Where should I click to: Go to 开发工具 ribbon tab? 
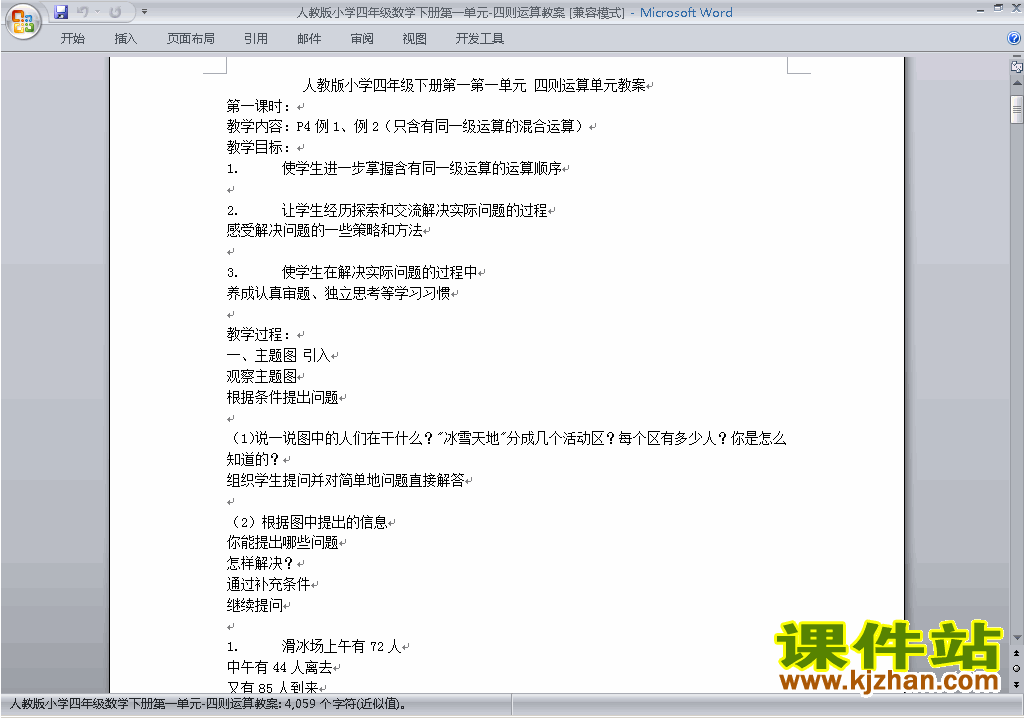[x=479, y=39]
